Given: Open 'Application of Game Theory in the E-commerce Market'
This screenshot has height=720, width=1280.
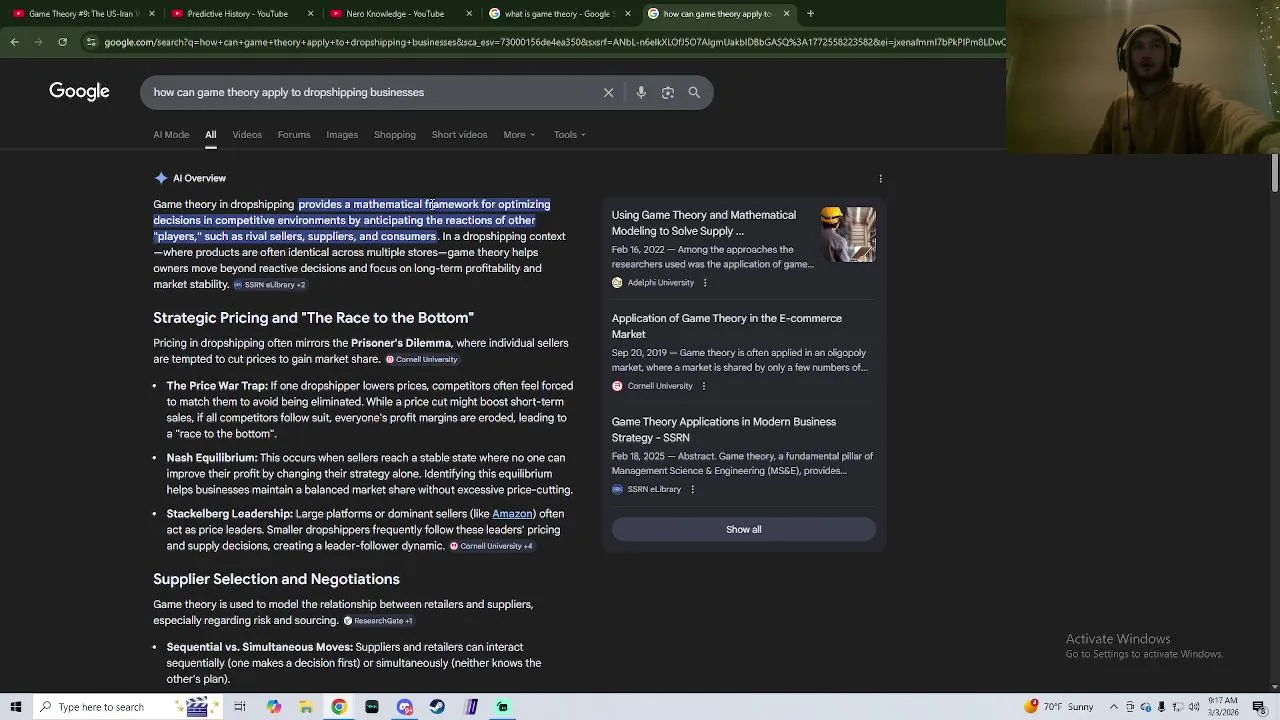Looking at the screenshot, I should coord(727,326).
